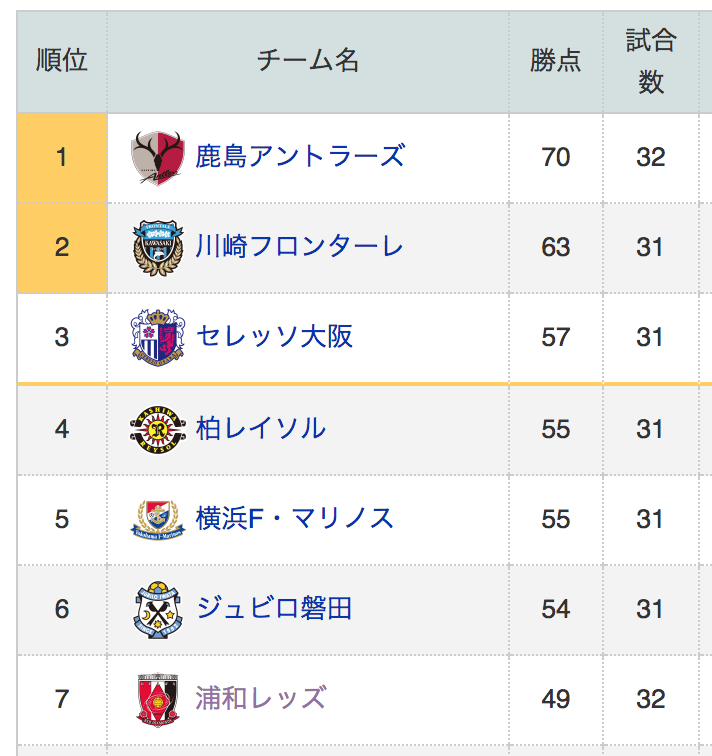Click the orange rank 2 cell
The width and height of the screenshot is (712, 756).
pos(62,248)
